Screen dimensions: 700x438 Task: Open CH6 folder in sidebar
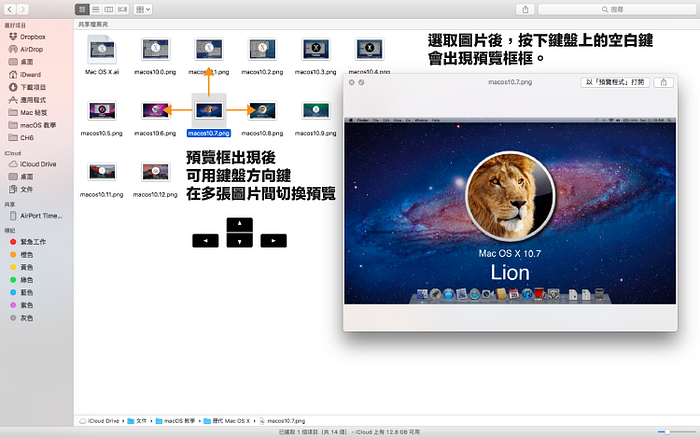click(x=26, y=138)
